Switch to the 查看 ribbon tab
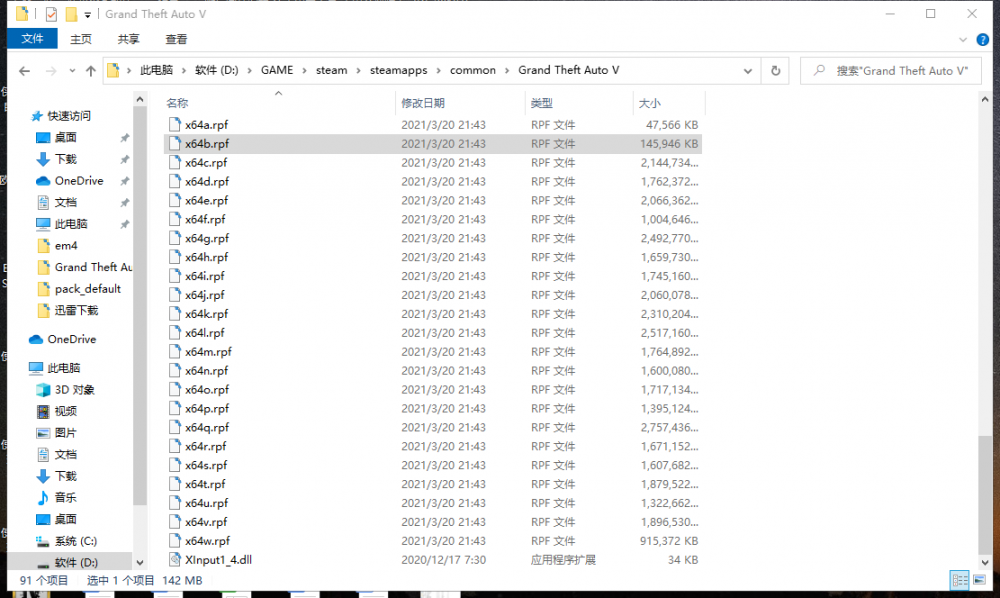Screen dimensions: 1000x598 point(176,39)
